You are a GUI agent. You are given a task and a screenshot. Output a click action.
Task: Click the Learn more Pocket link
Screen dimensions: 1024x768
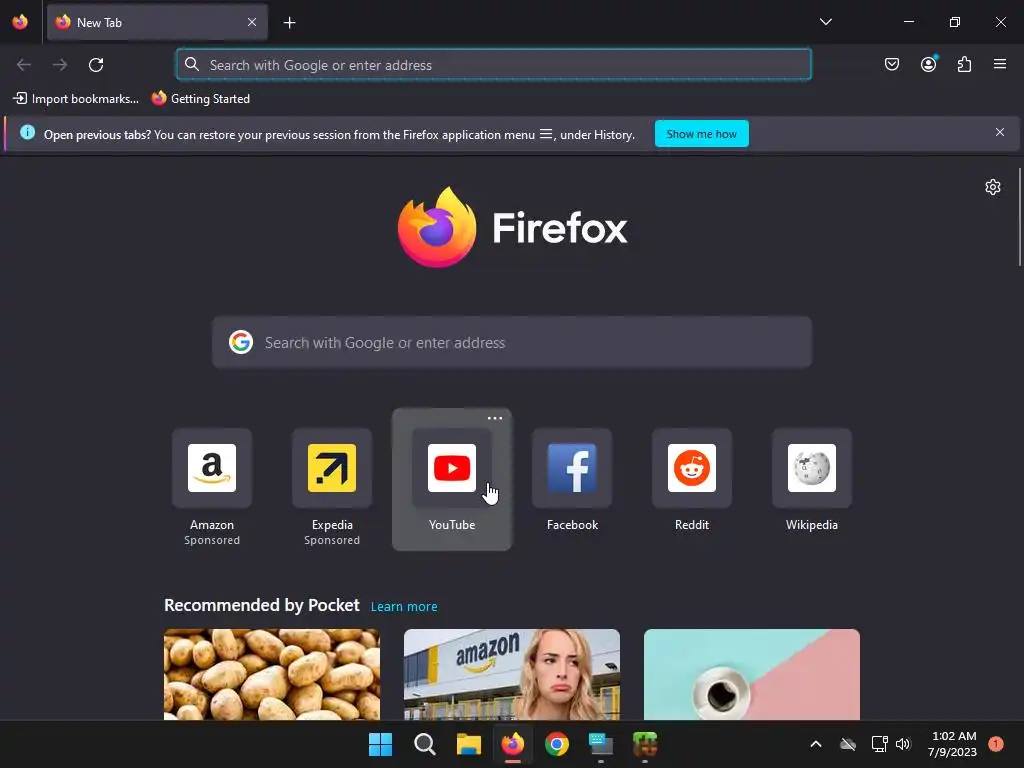404,607
